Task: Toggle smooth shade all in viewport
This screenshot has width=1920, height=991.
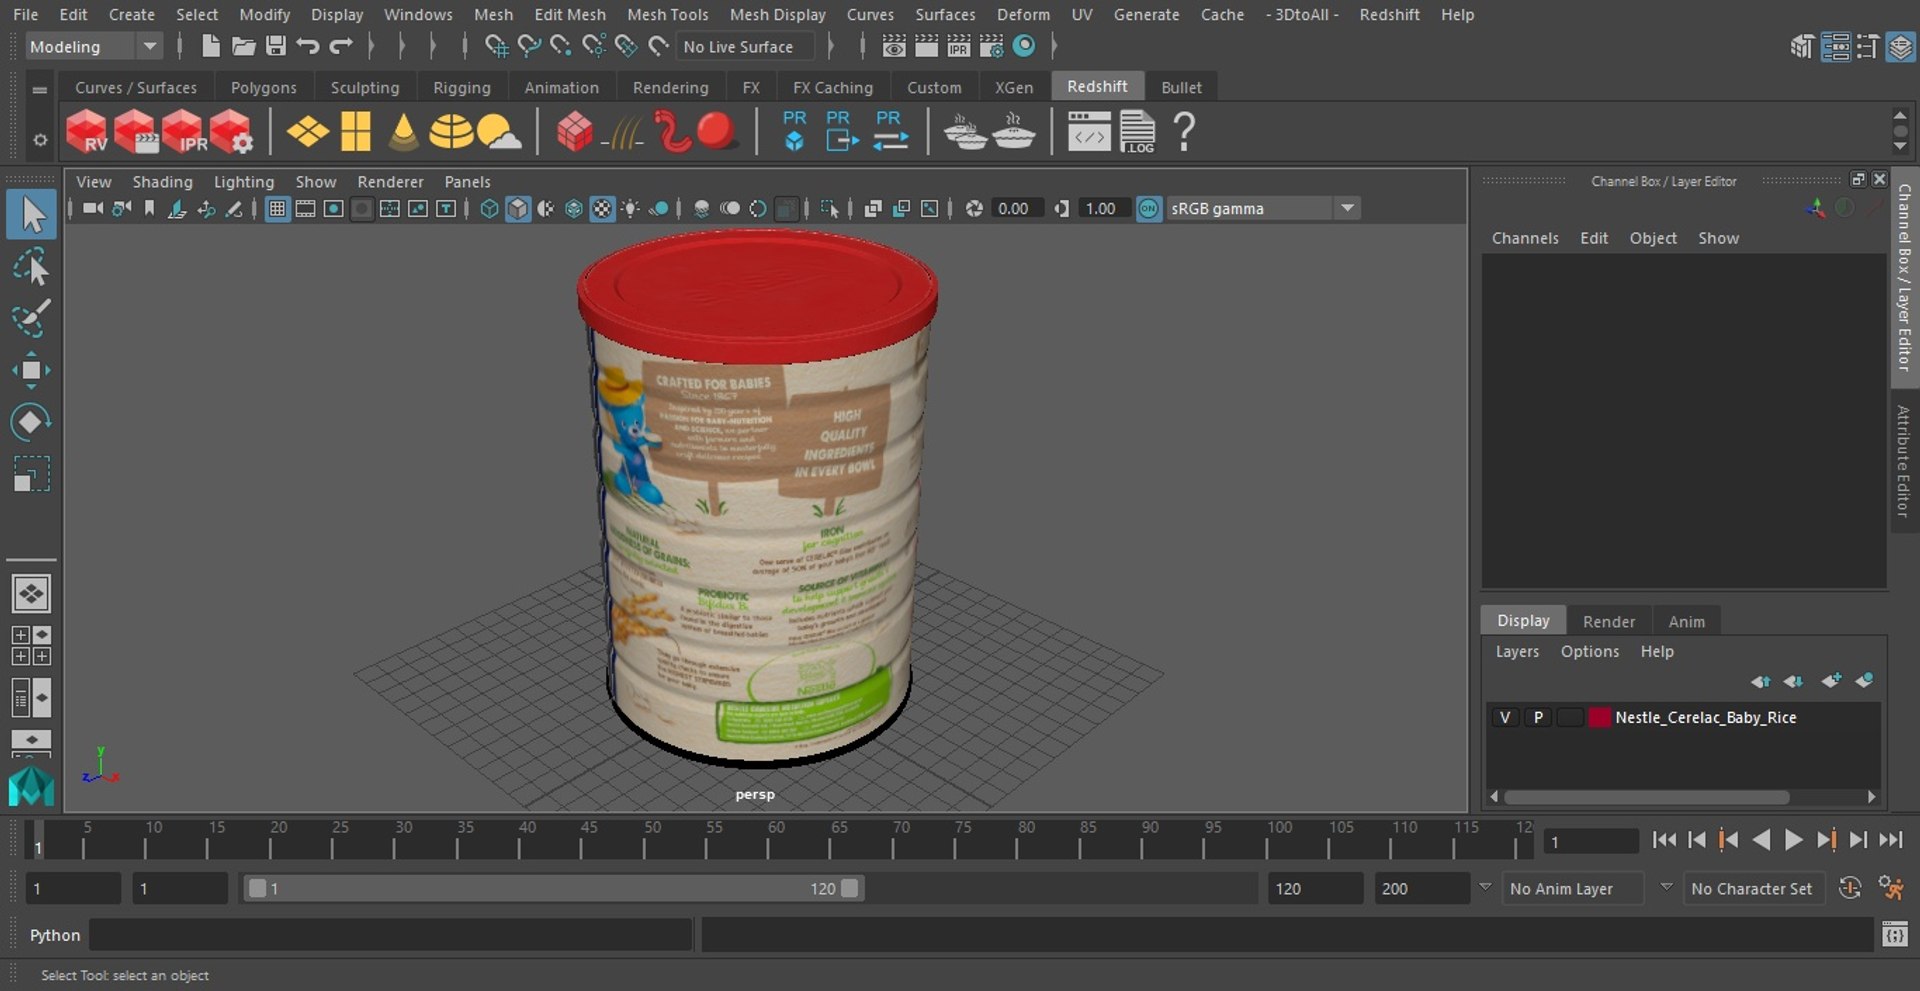Action: tap(518, 208)
